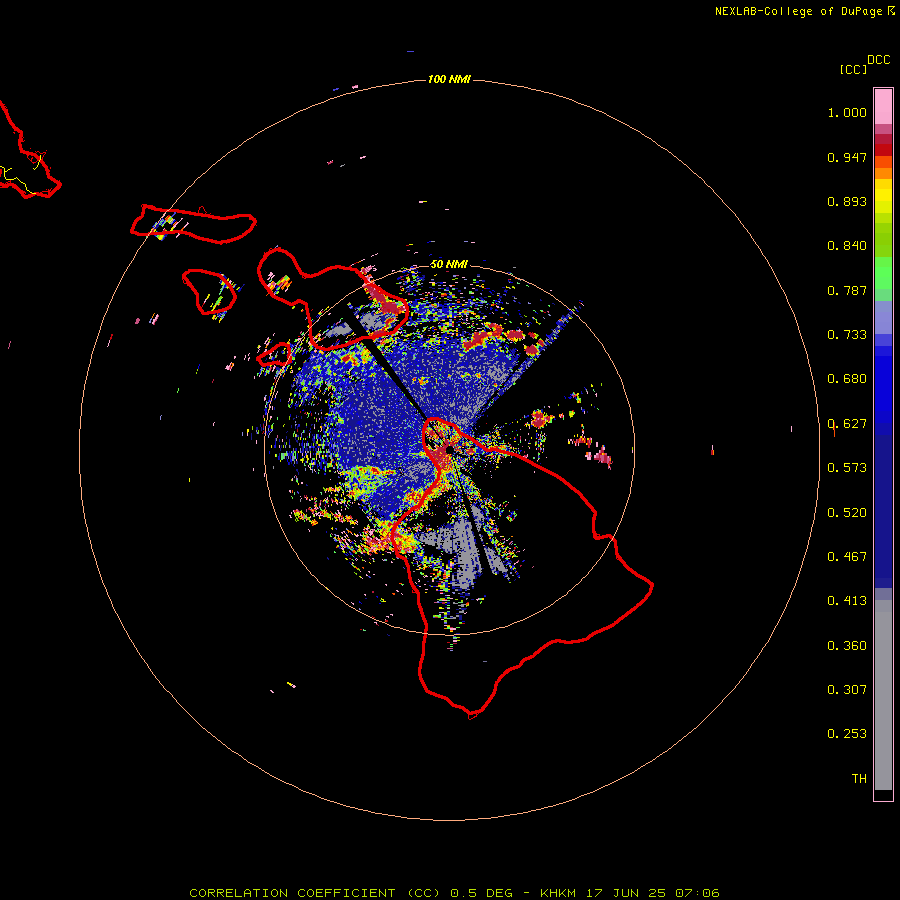
Task: Click the 0.840 scale value
Action: click(847, 246)
